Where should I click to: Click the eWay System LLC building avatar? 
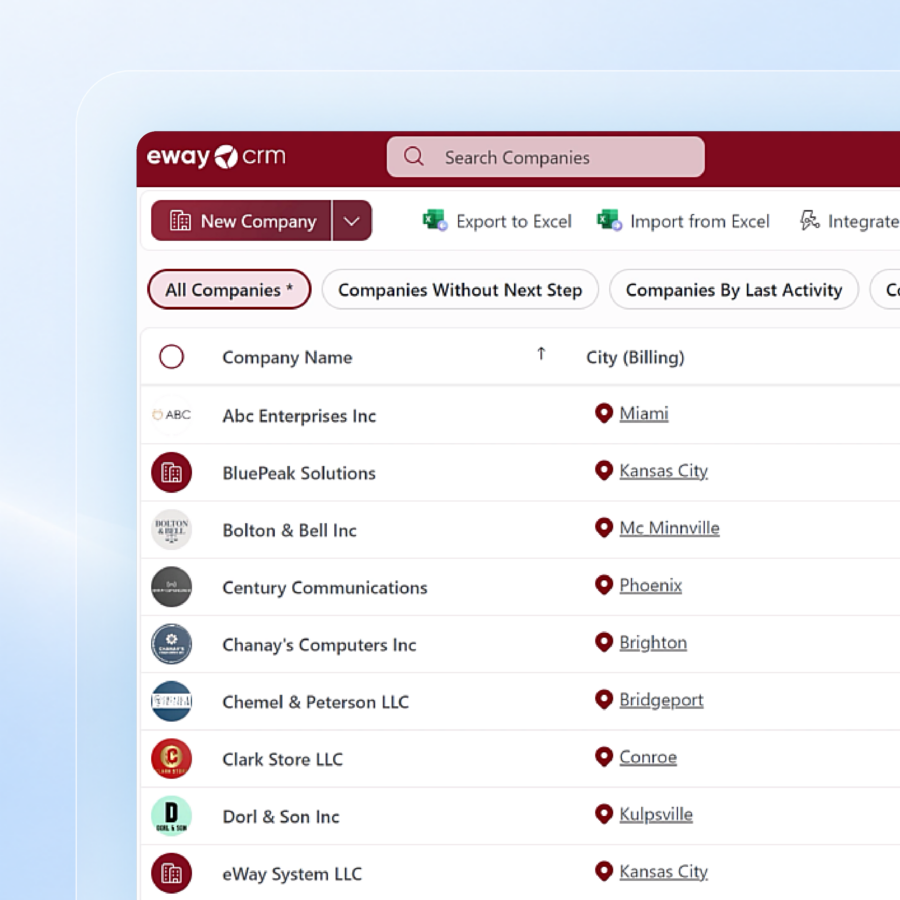(171, 873)
